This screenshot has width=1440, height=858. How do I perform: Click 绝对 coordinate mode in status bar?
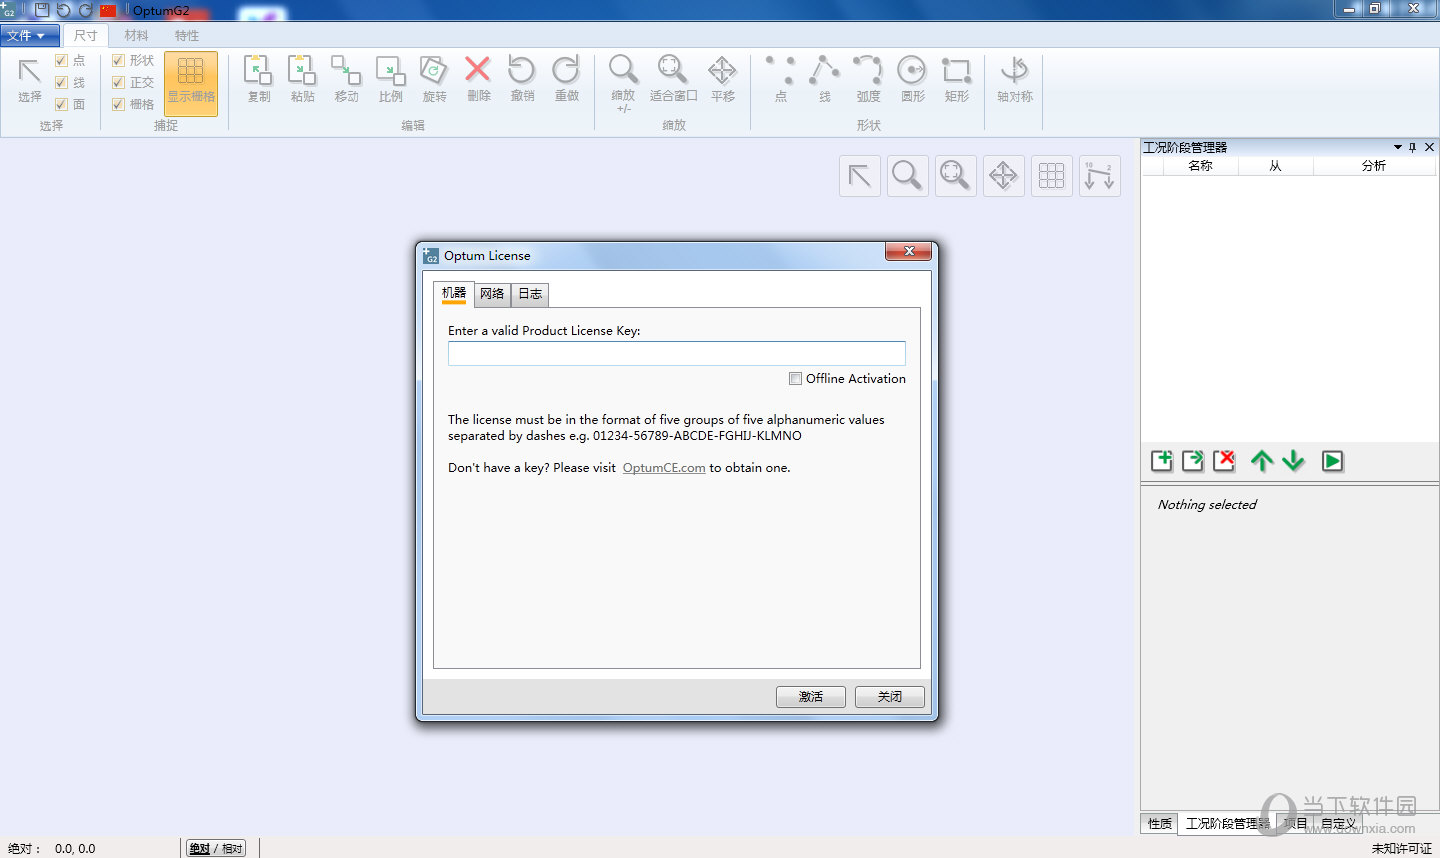point(200,849)
